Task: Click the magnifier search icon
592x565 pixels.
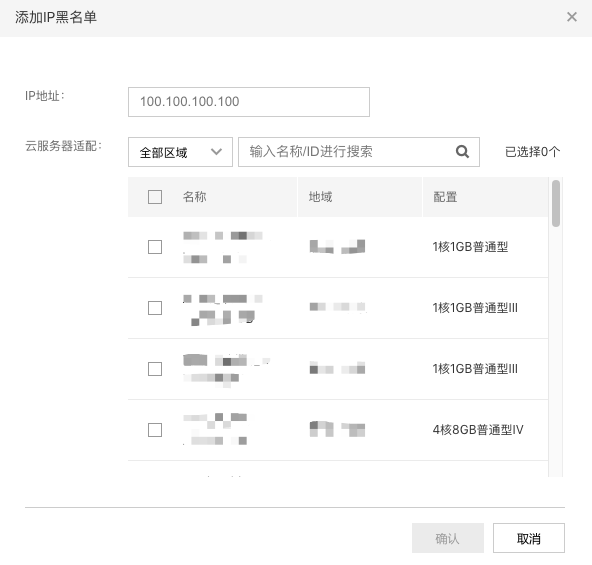Action: (x=462, y=152)
